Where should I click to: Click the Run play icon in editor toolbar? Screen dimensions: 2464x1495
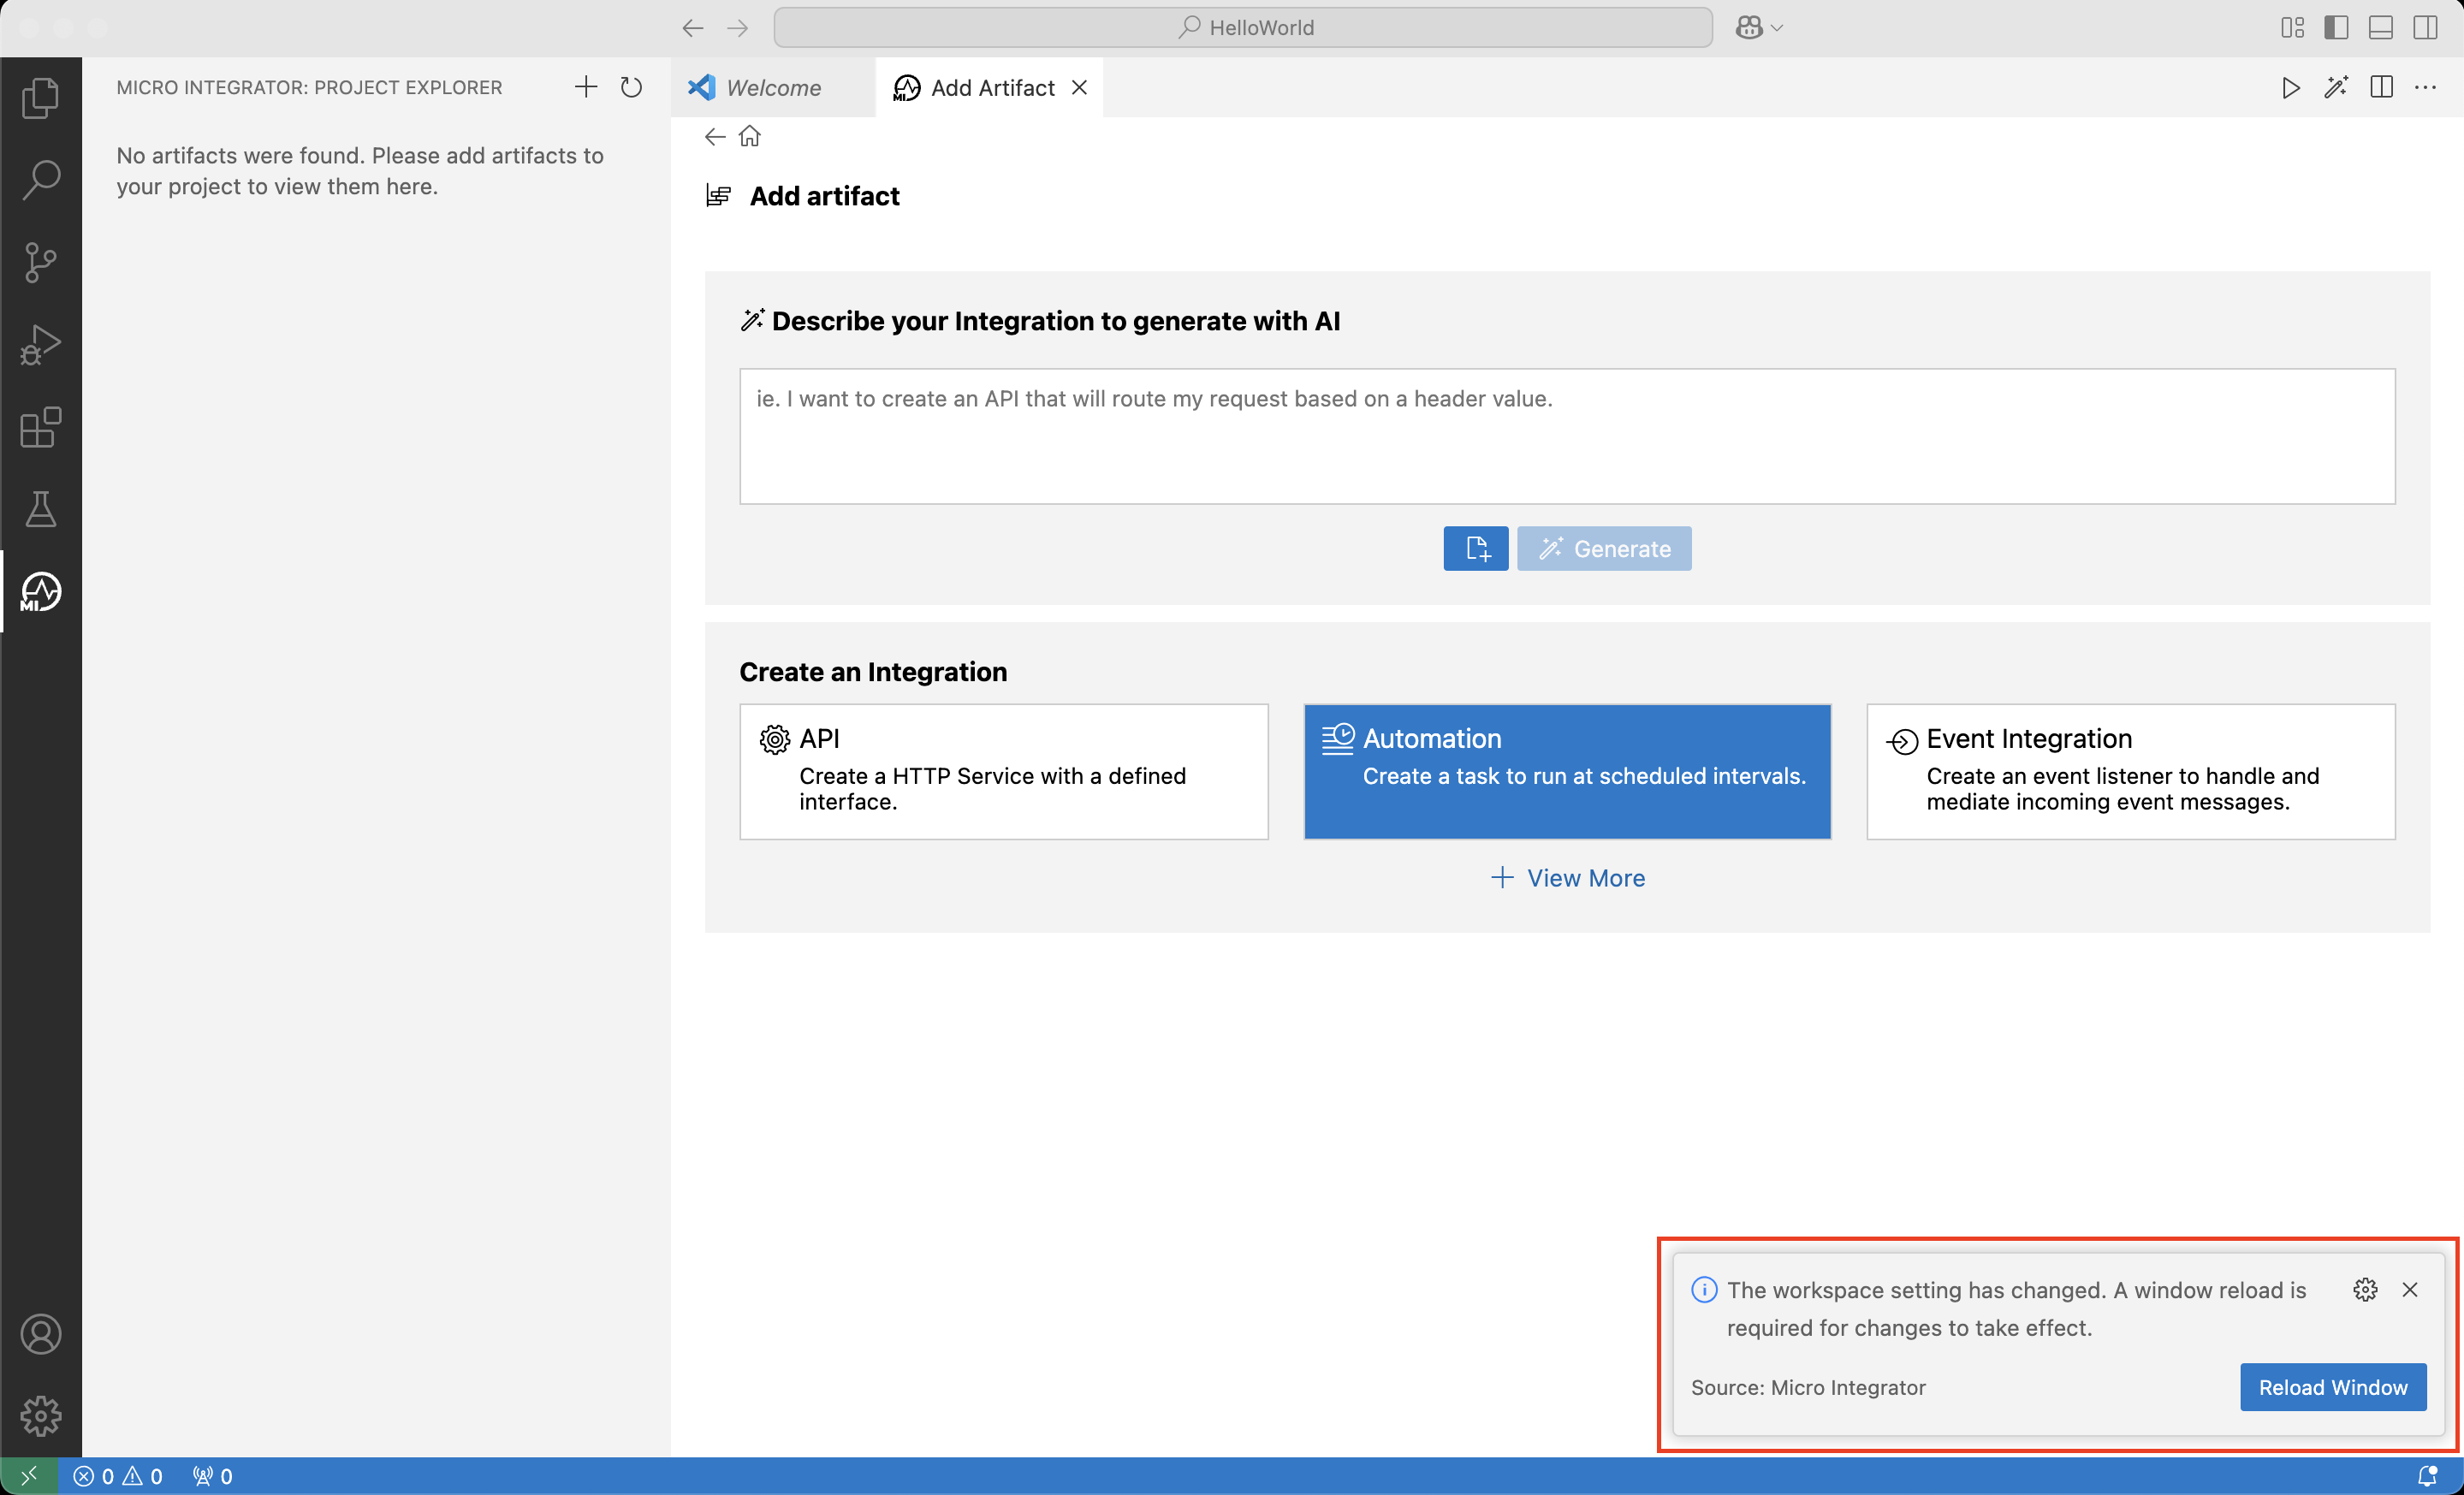(2291, 87)
